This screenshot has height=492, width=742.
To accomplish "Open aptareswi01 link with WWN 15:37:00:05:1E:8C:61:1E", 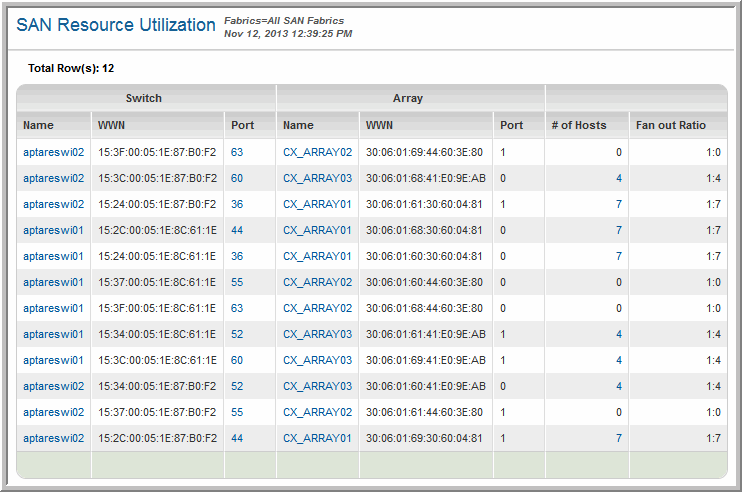I will 54,282.
